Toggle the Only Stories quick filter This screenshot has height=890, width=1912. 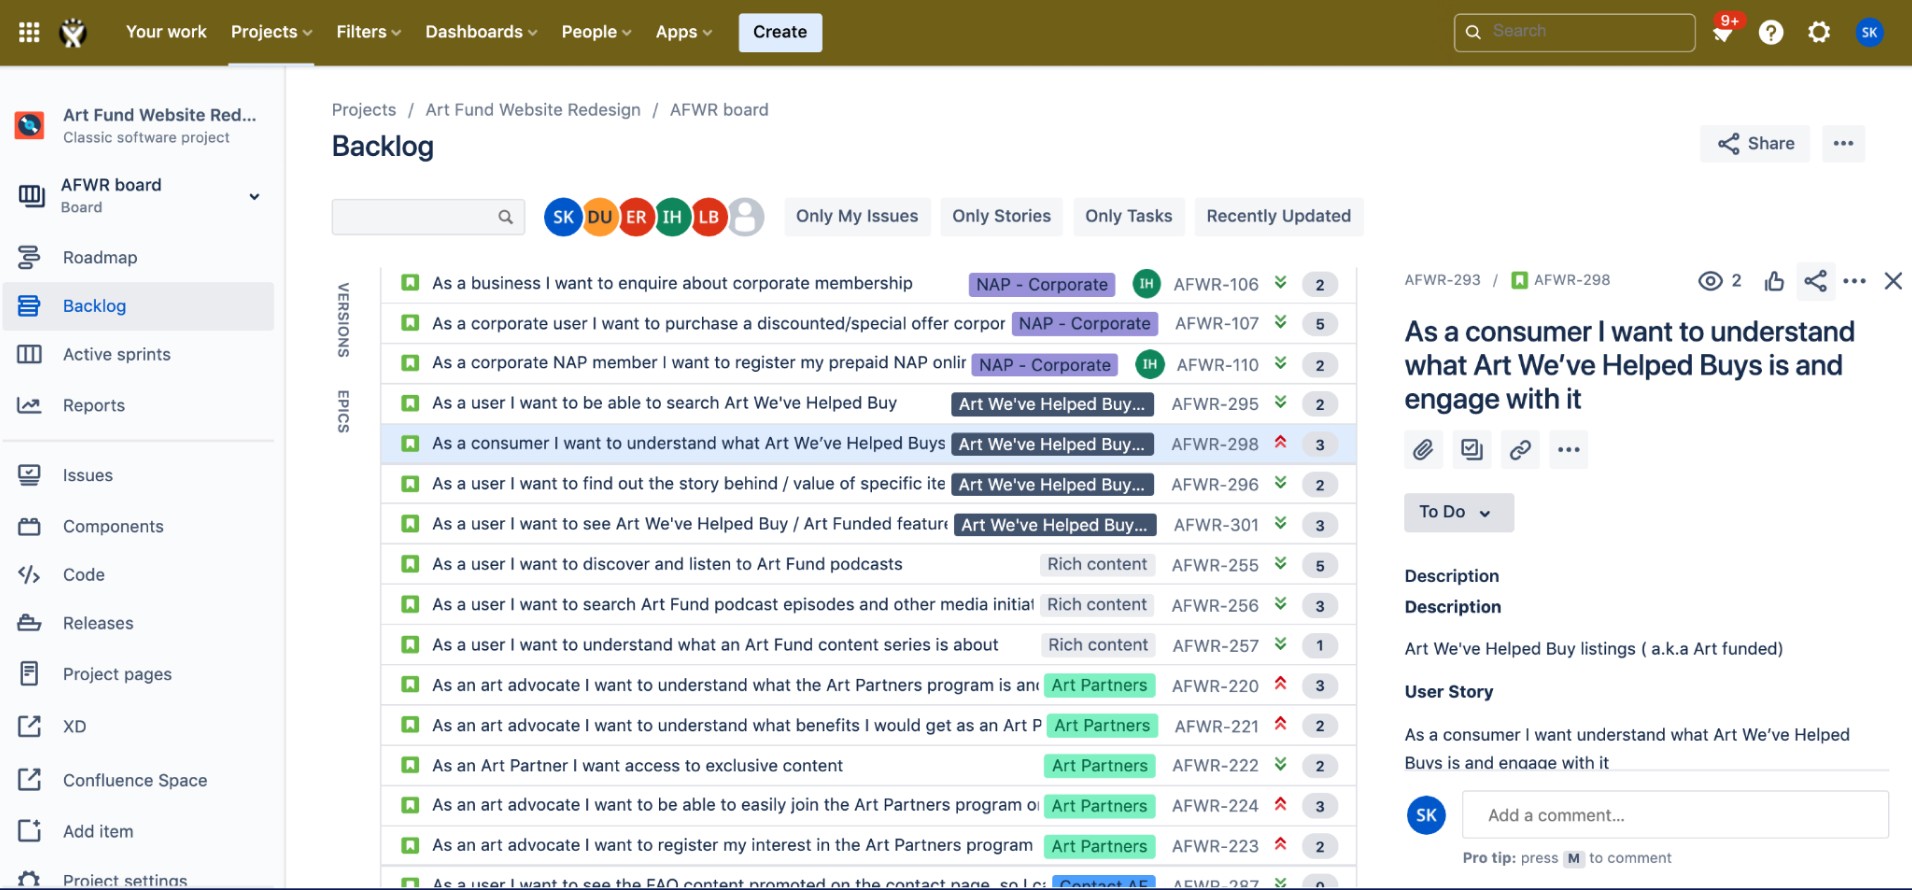[x=1001, y=216]
